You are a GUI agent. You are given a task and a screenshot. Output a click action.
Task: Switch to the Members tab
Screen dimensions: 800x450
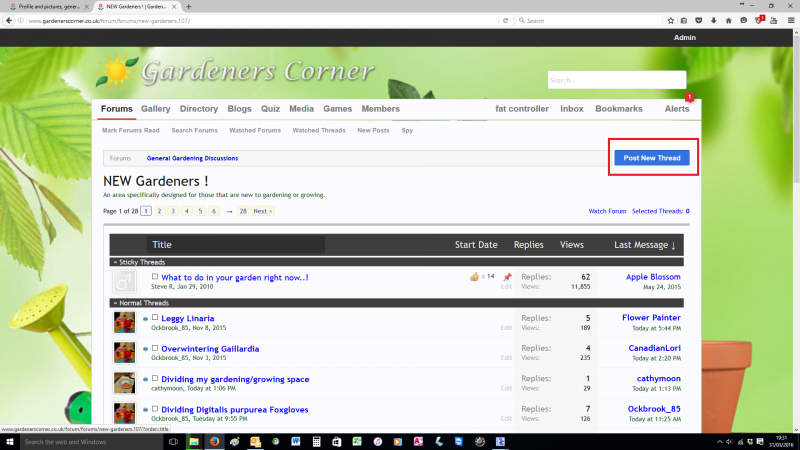pos(380,109)
